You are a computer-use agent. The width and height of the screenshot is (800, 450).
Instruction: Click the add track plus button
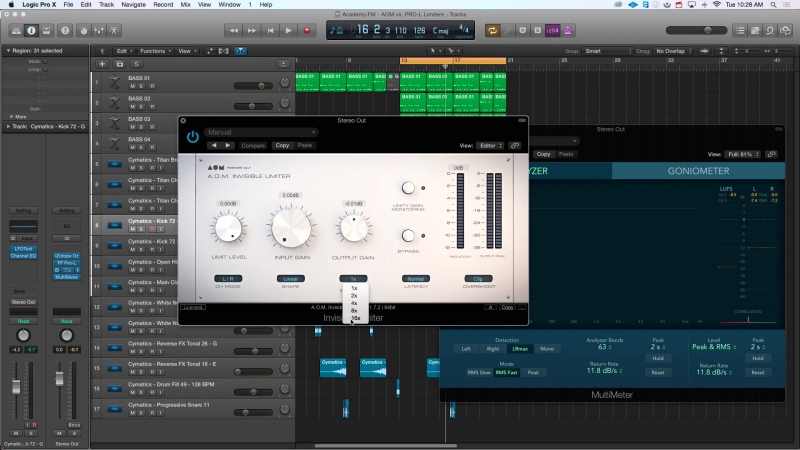102,64
